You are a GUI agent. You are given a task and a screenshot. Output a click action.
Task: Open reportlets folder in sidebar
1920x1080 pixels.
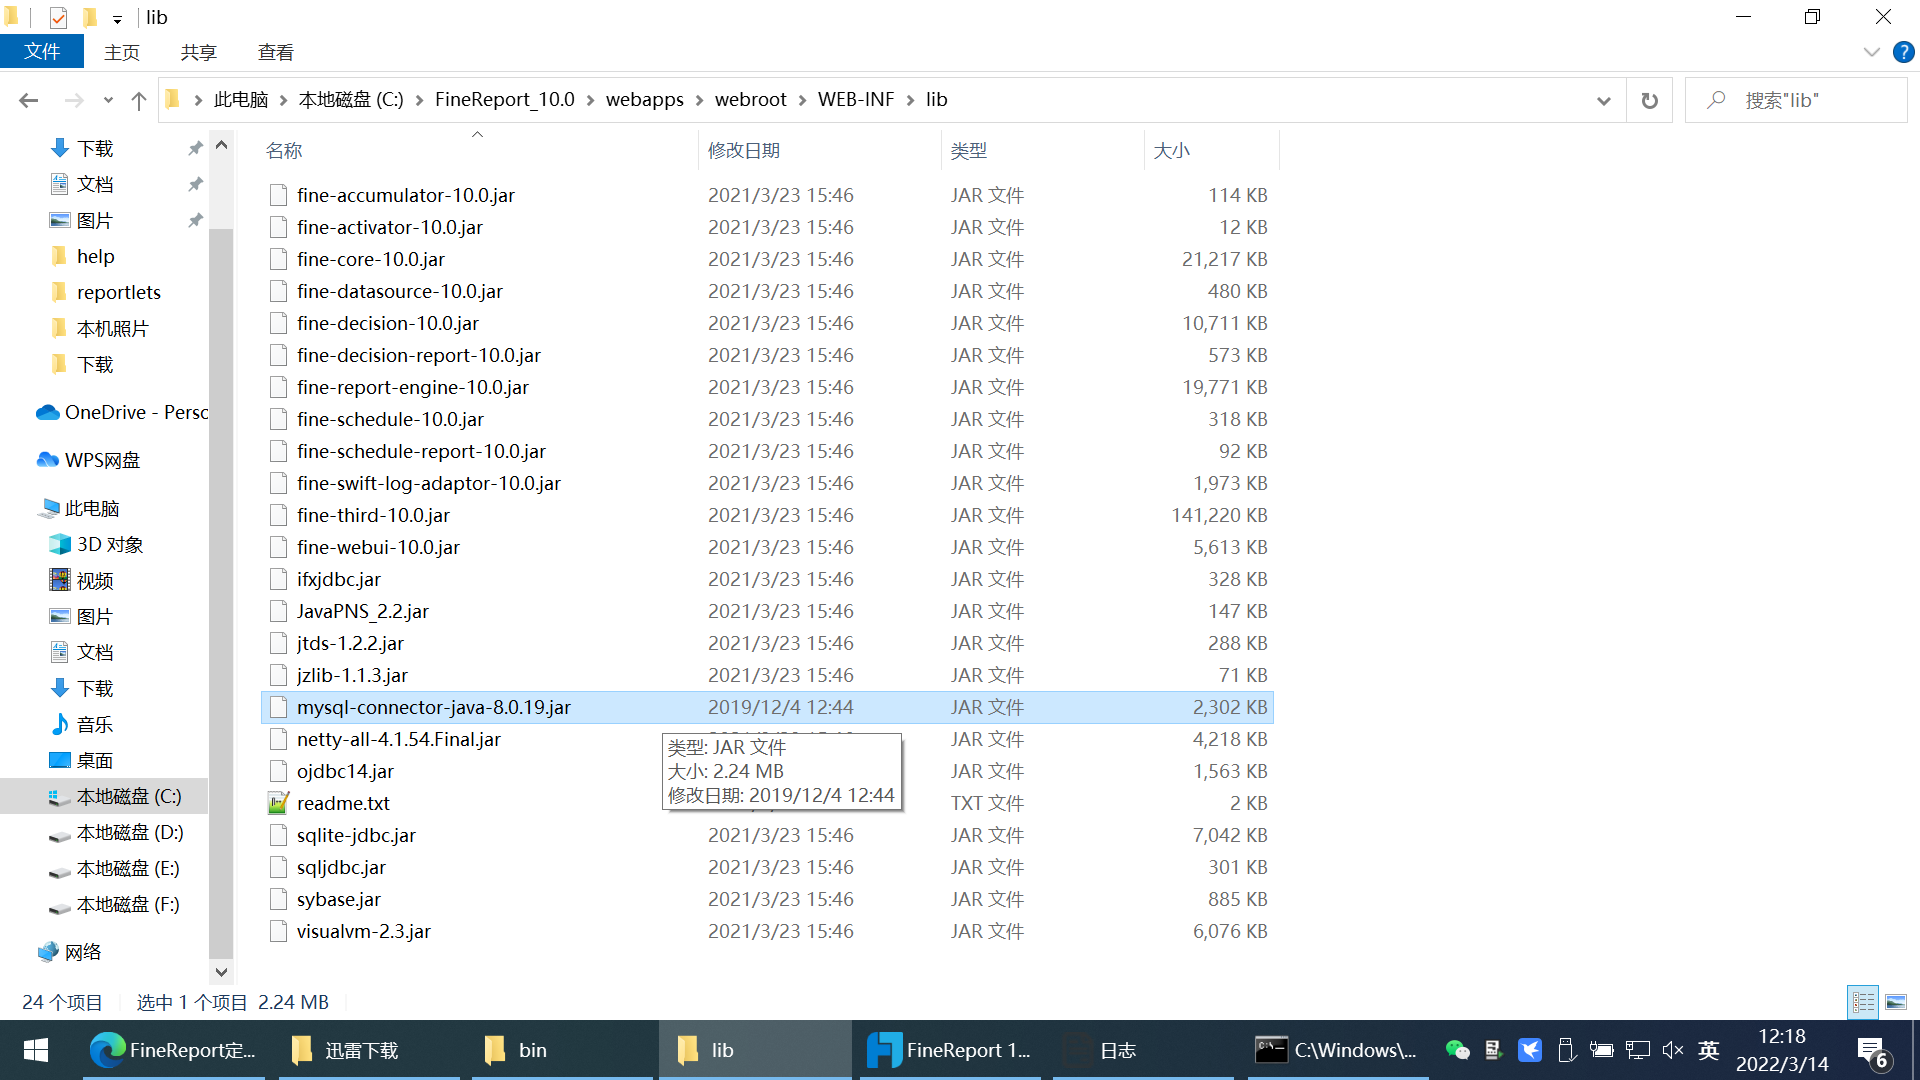pyautogui.click(x=118, y=292)
